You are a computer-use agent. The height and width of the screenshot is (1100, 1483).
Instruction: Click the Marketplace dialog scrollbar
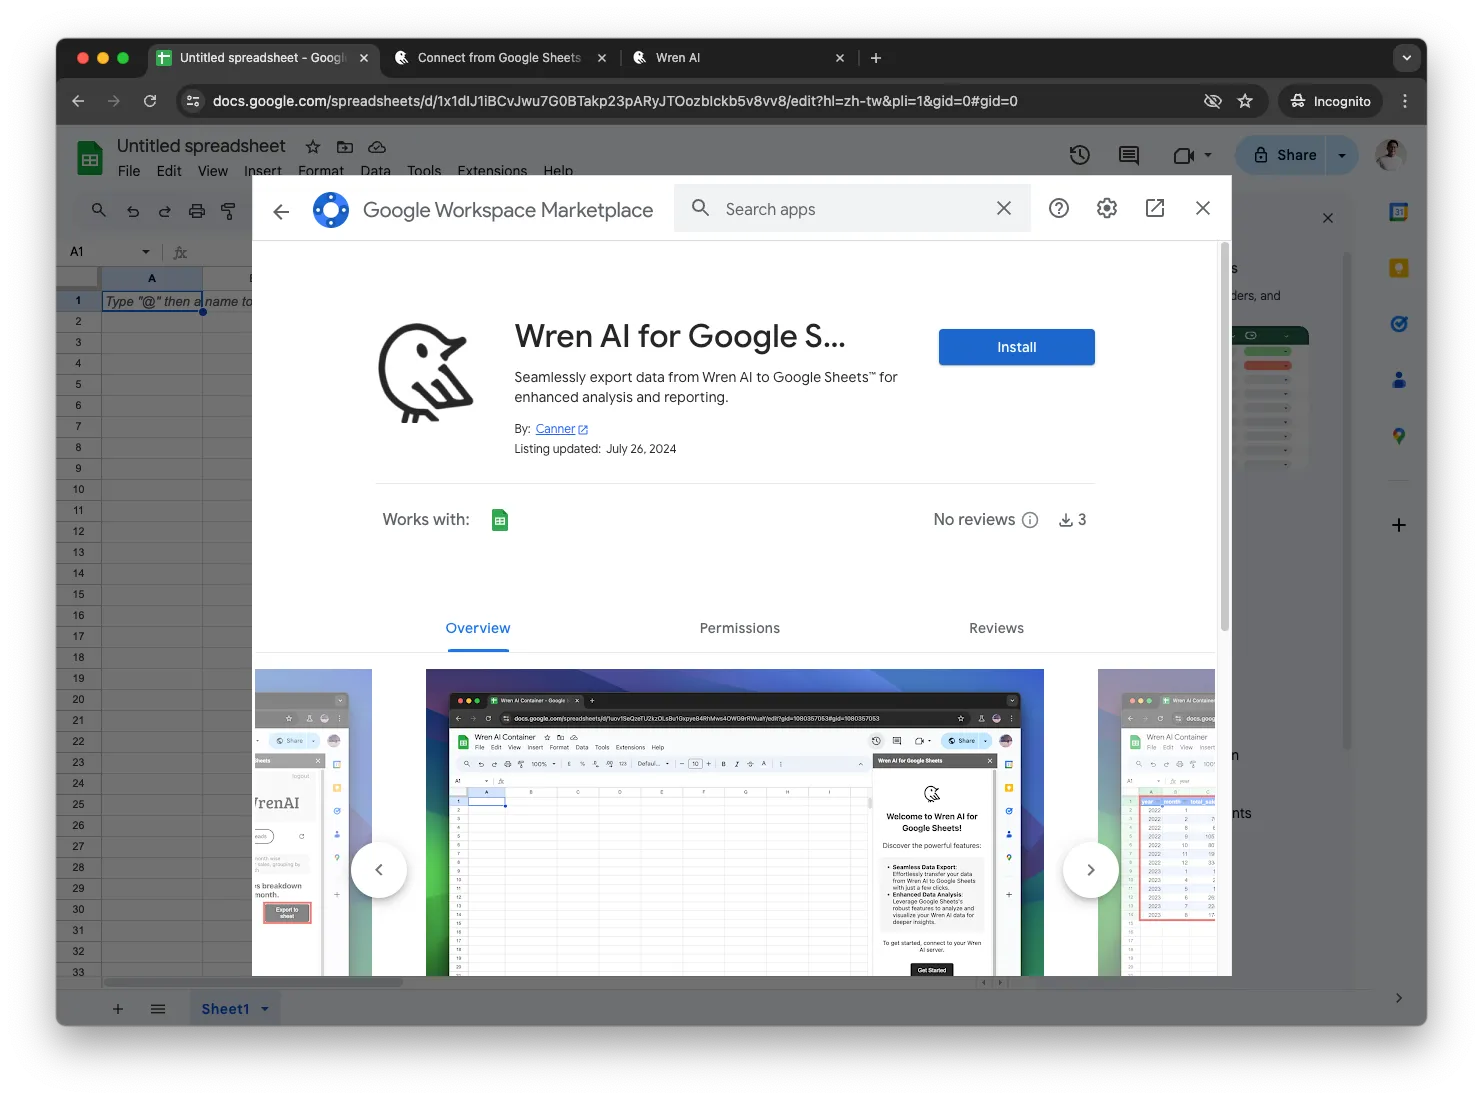1225,436
